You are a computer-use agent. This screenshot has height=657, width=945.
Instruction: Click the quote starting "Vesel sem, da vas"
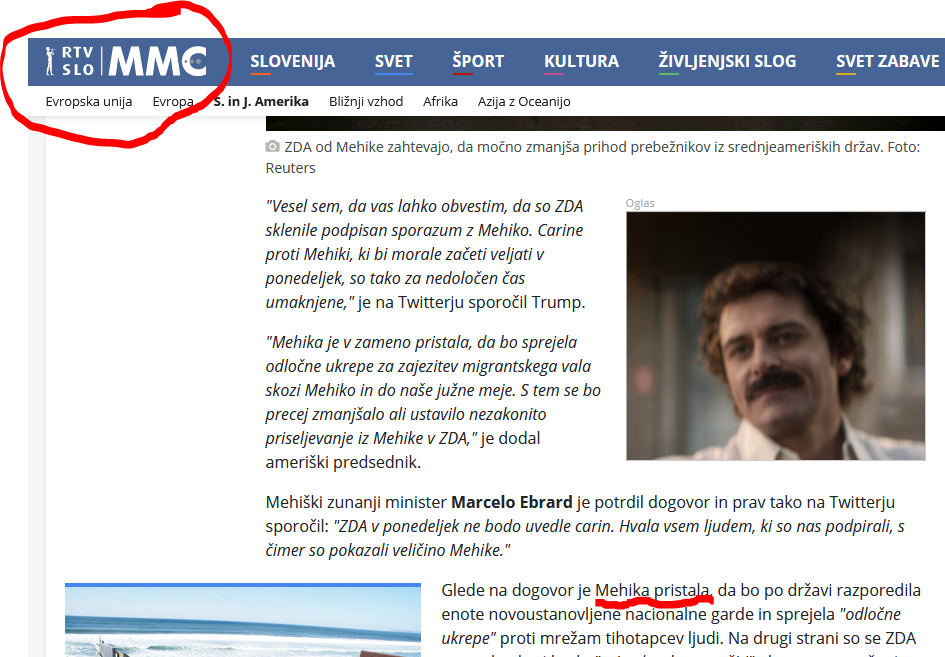[x=425, y=254]
